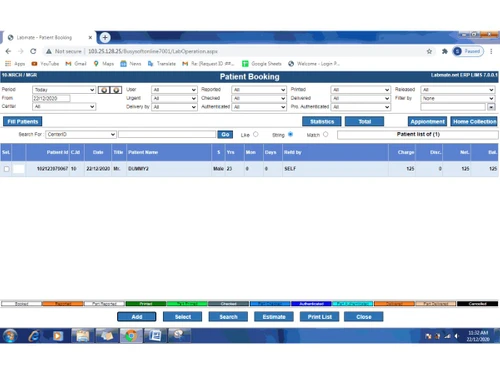Open the file explorer taskbar icon
This screenshot has width=500, height=375.
tap(82, 336)
